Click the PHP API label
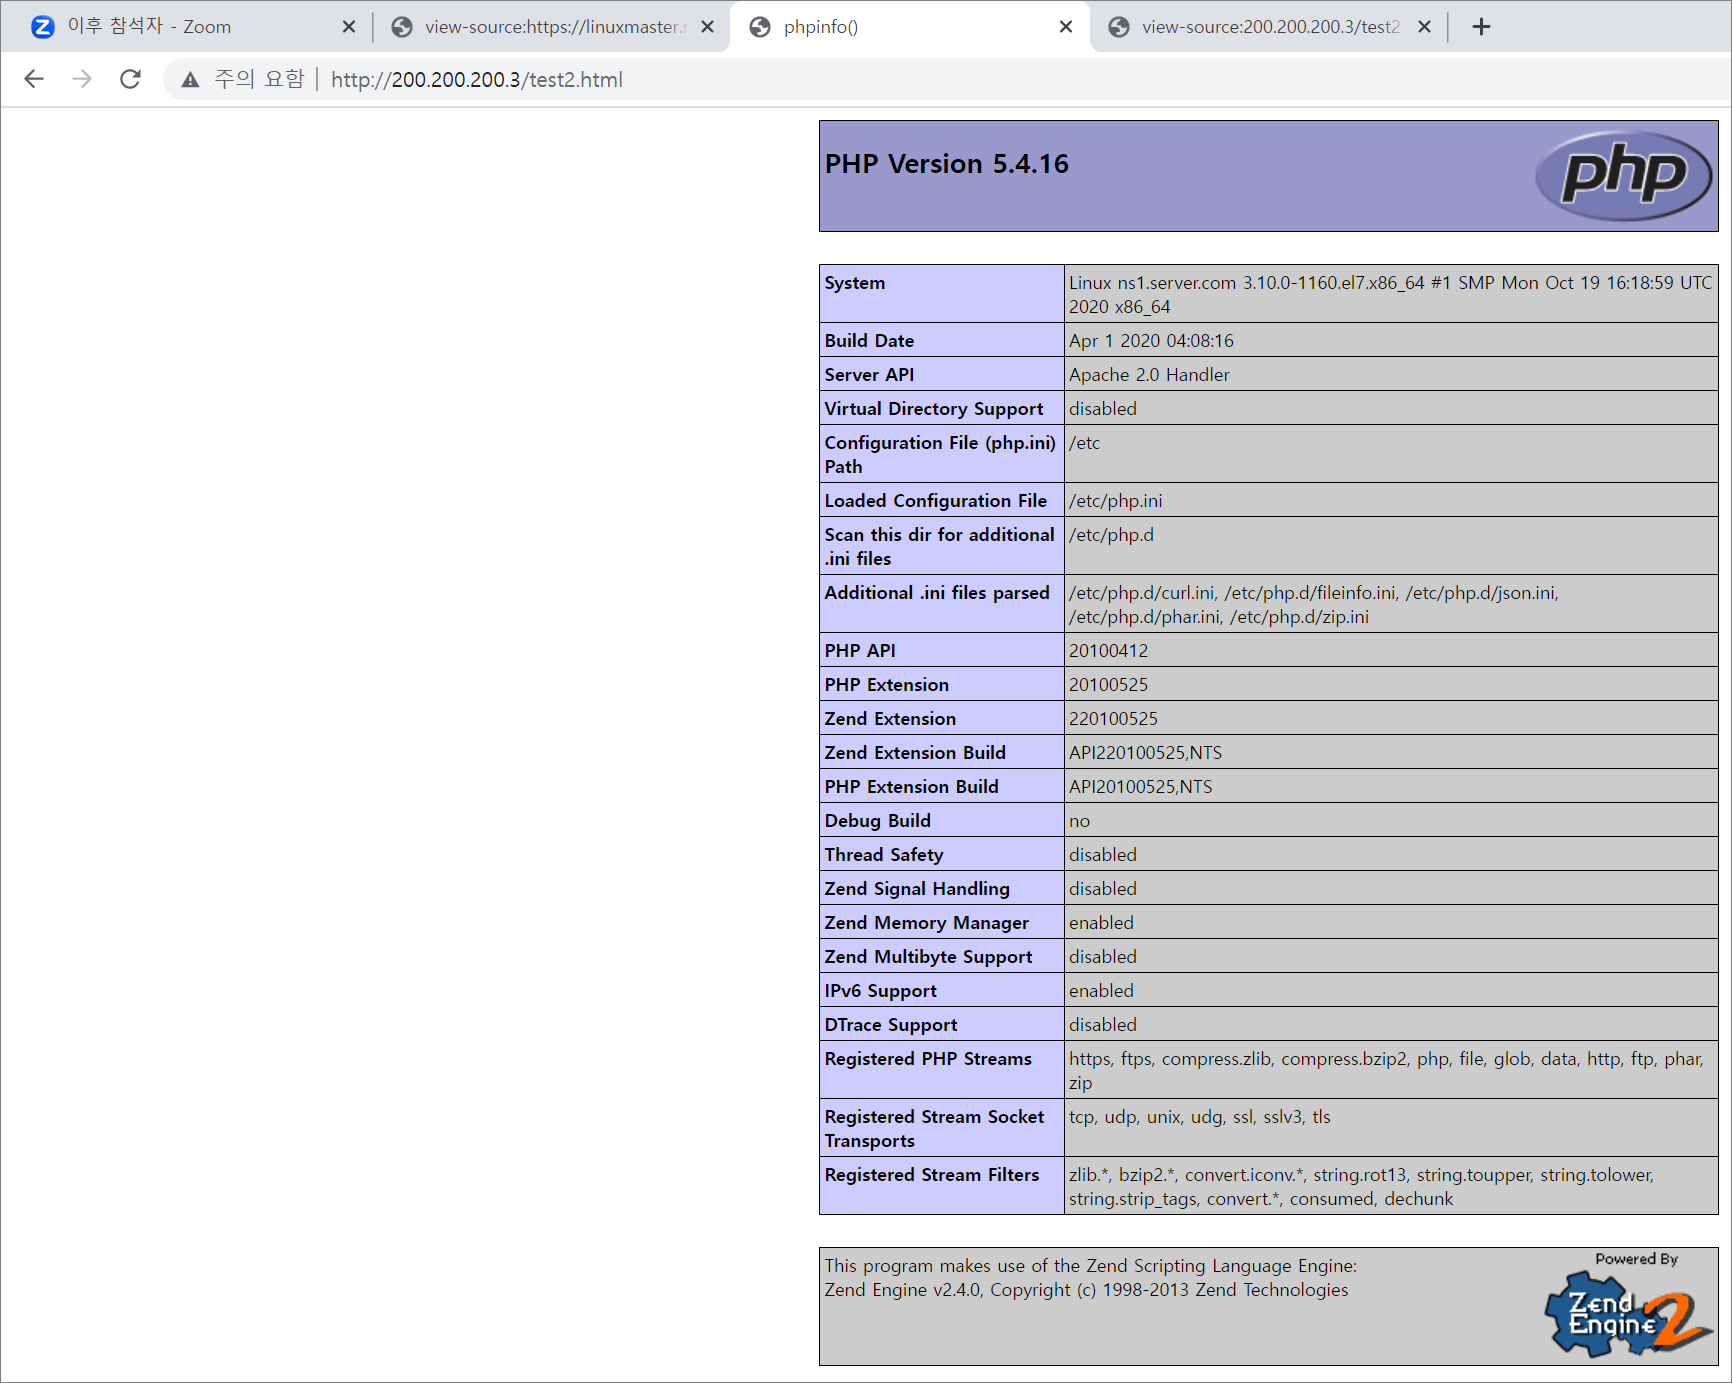Viewport: 1732px width, 1383px height. 860,650
